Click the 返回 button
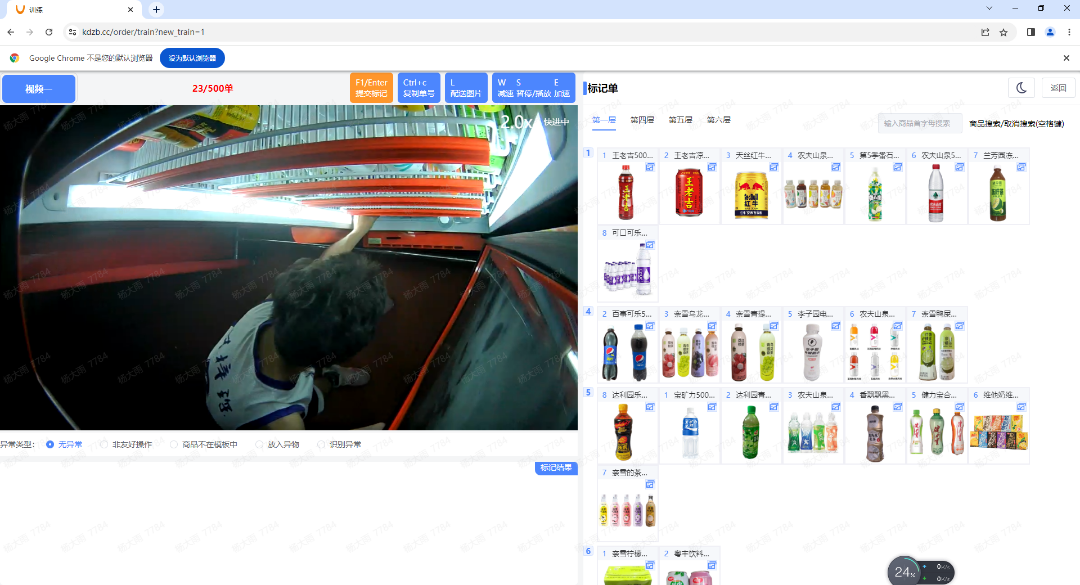 pyautogui.click(x=1058, y=88)
